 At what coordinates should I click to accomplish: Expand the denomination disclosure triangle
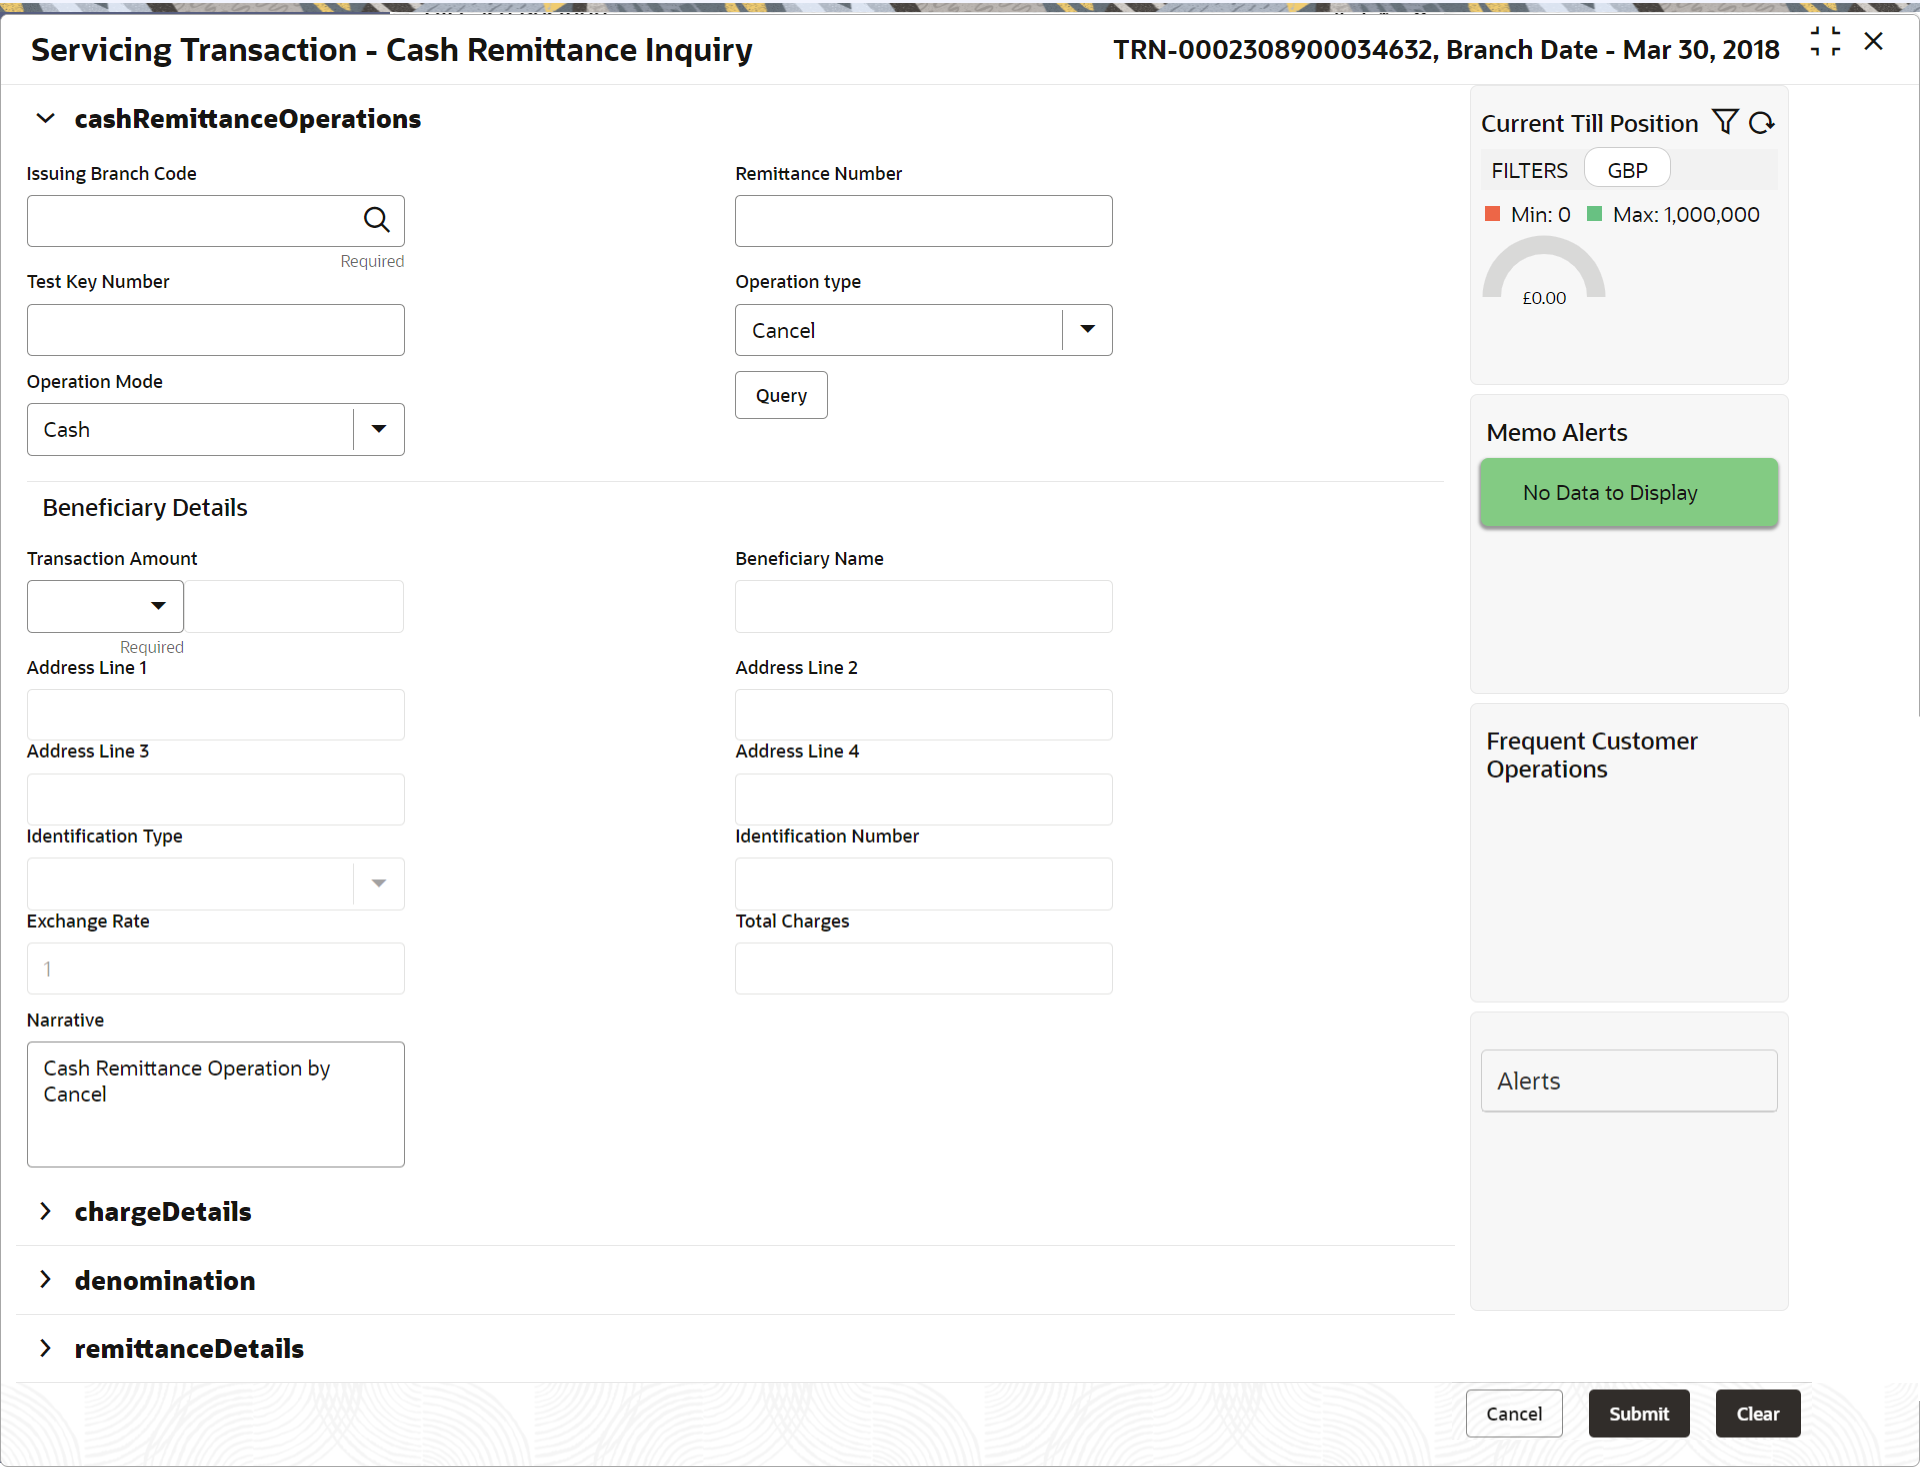[48, 1281]
